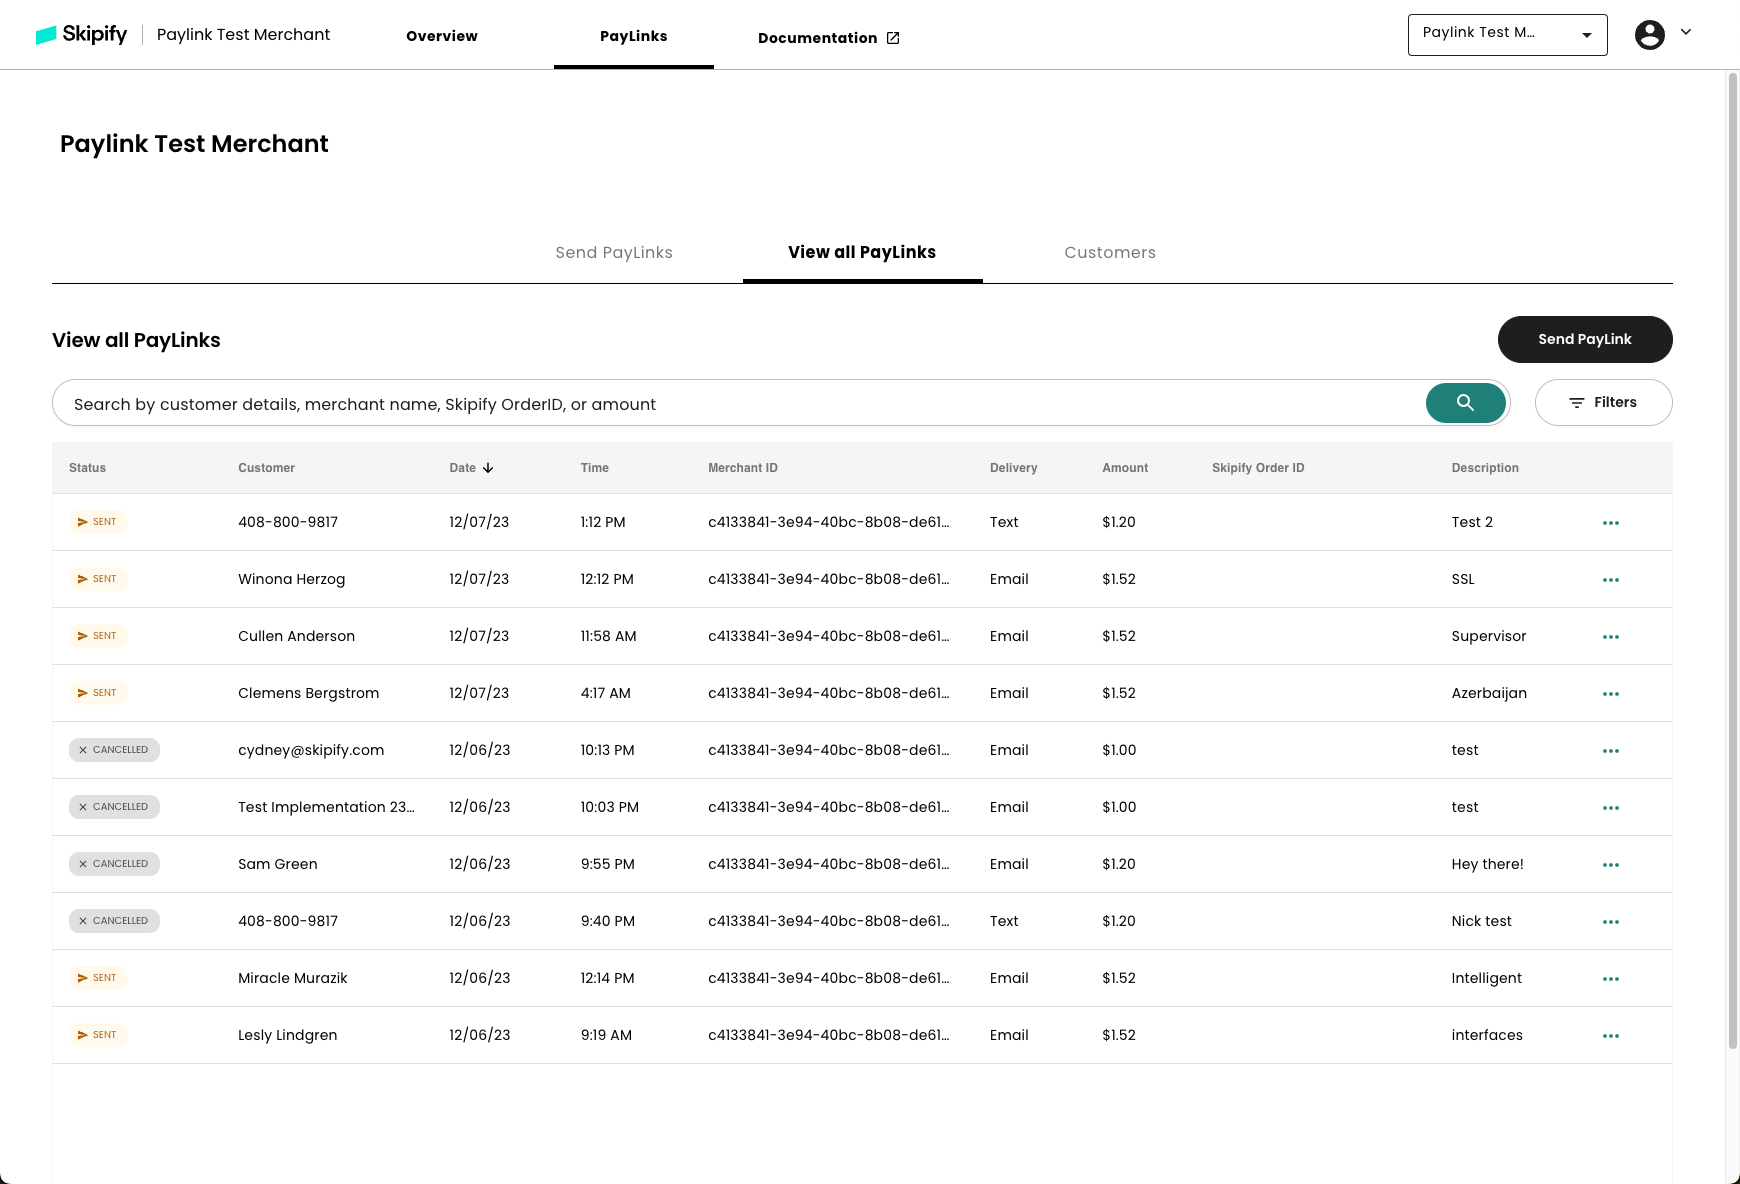Viewport: 1740px width, 1184px height.
Task: Click the SENT badge for Lesly Lindgren
Action: (x=98, y=1035)
